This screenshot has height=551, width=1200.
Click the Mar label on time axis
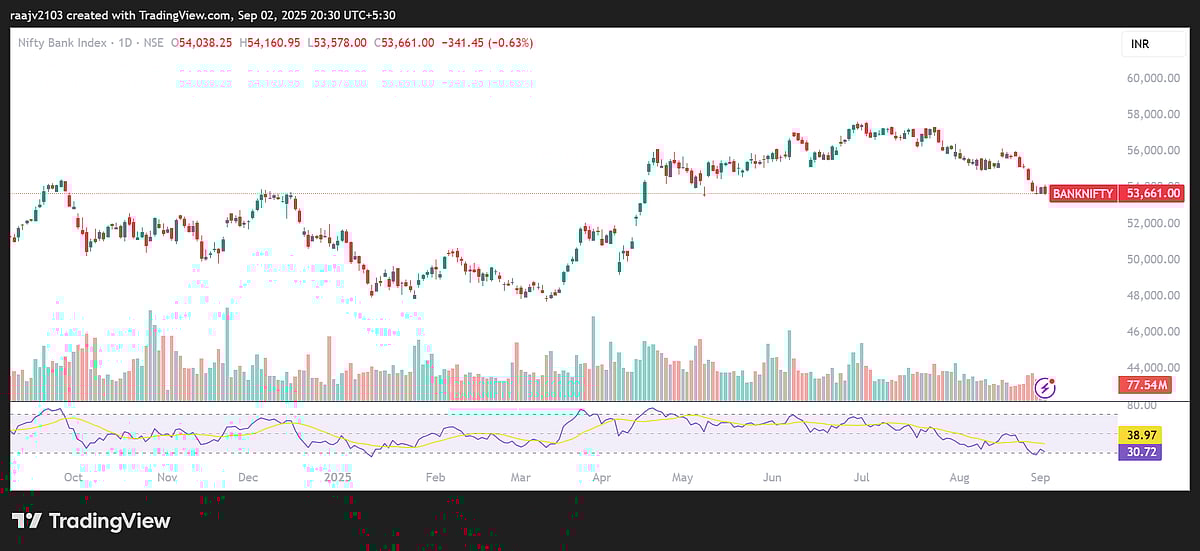pyautogui.click(x=521, y=478)
